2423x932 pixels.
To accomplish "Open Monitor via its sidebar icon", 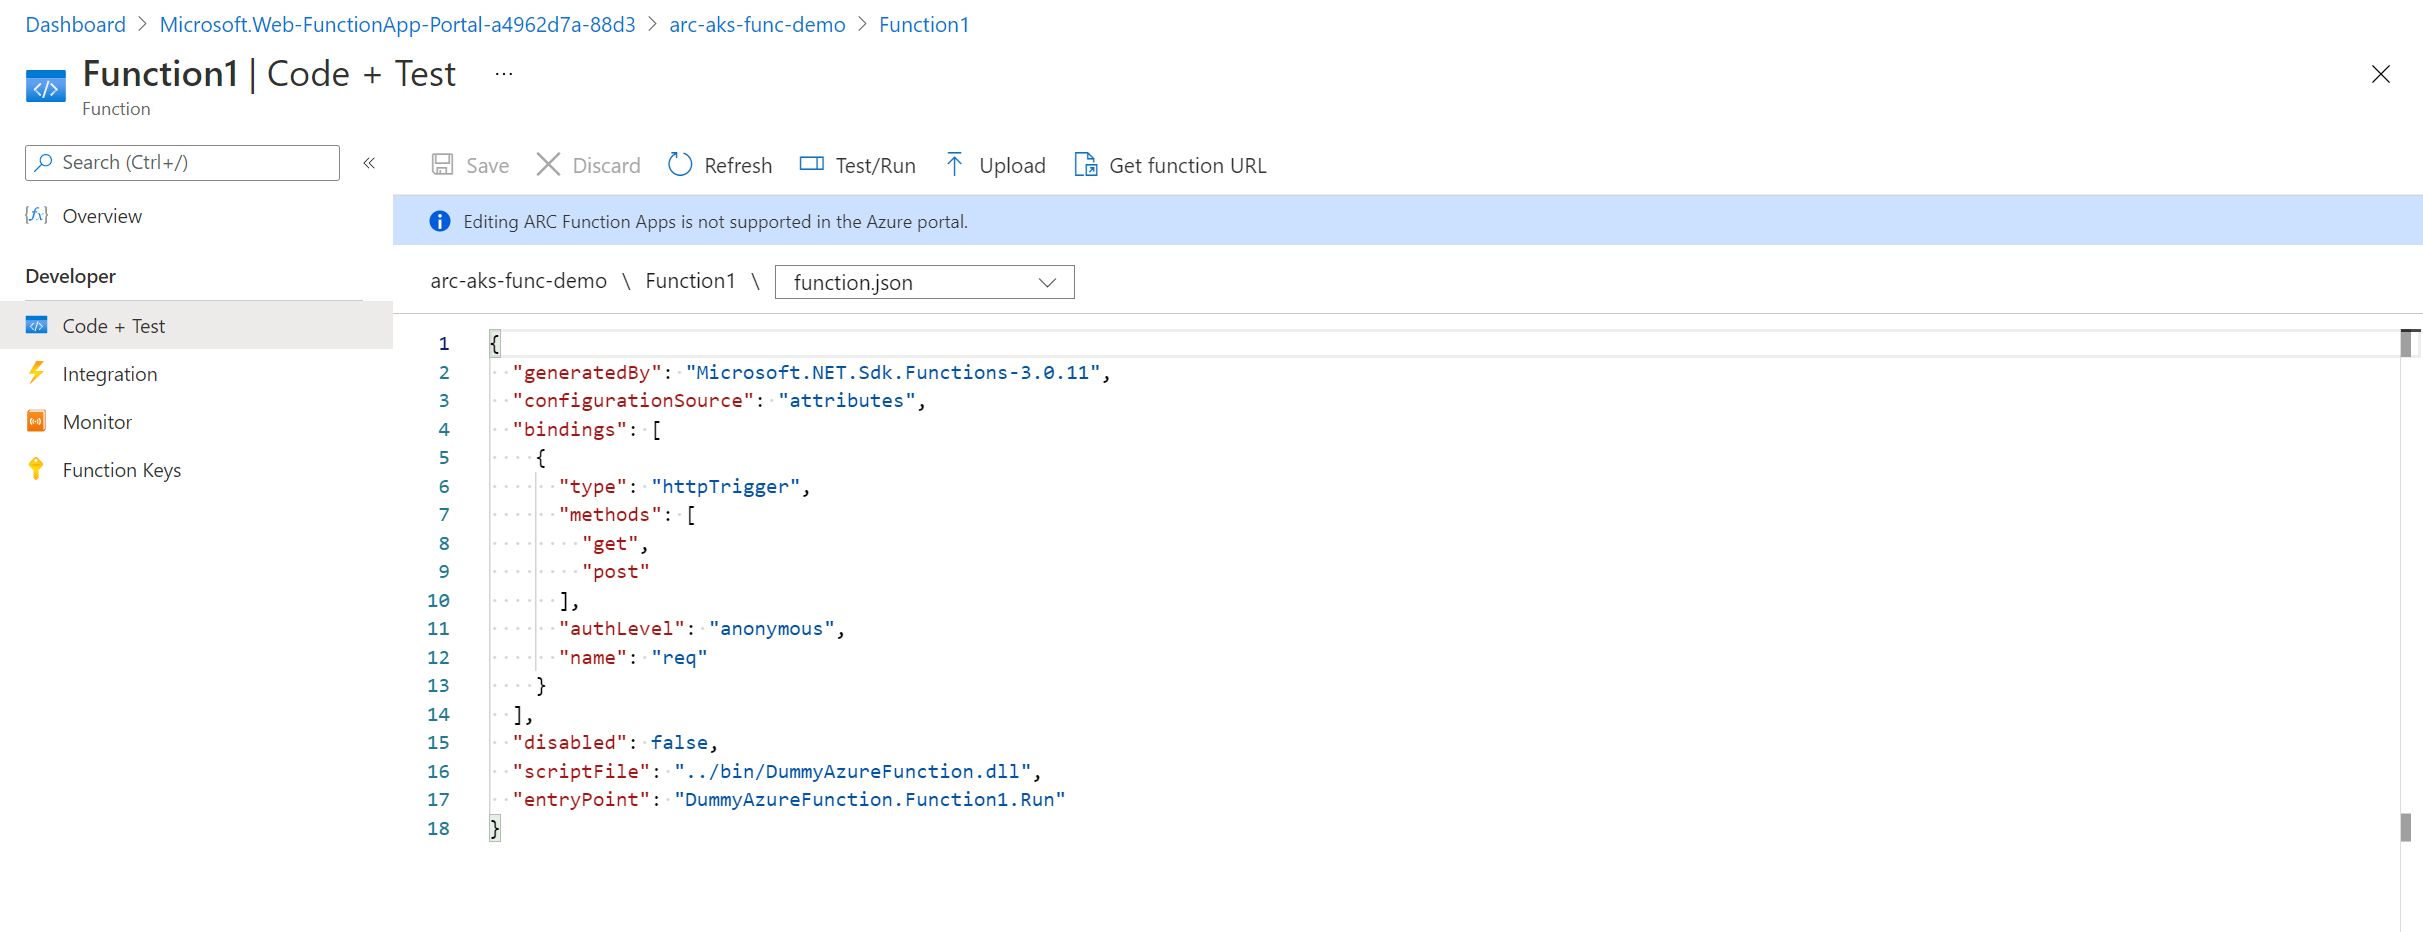I will pos(36,421).
